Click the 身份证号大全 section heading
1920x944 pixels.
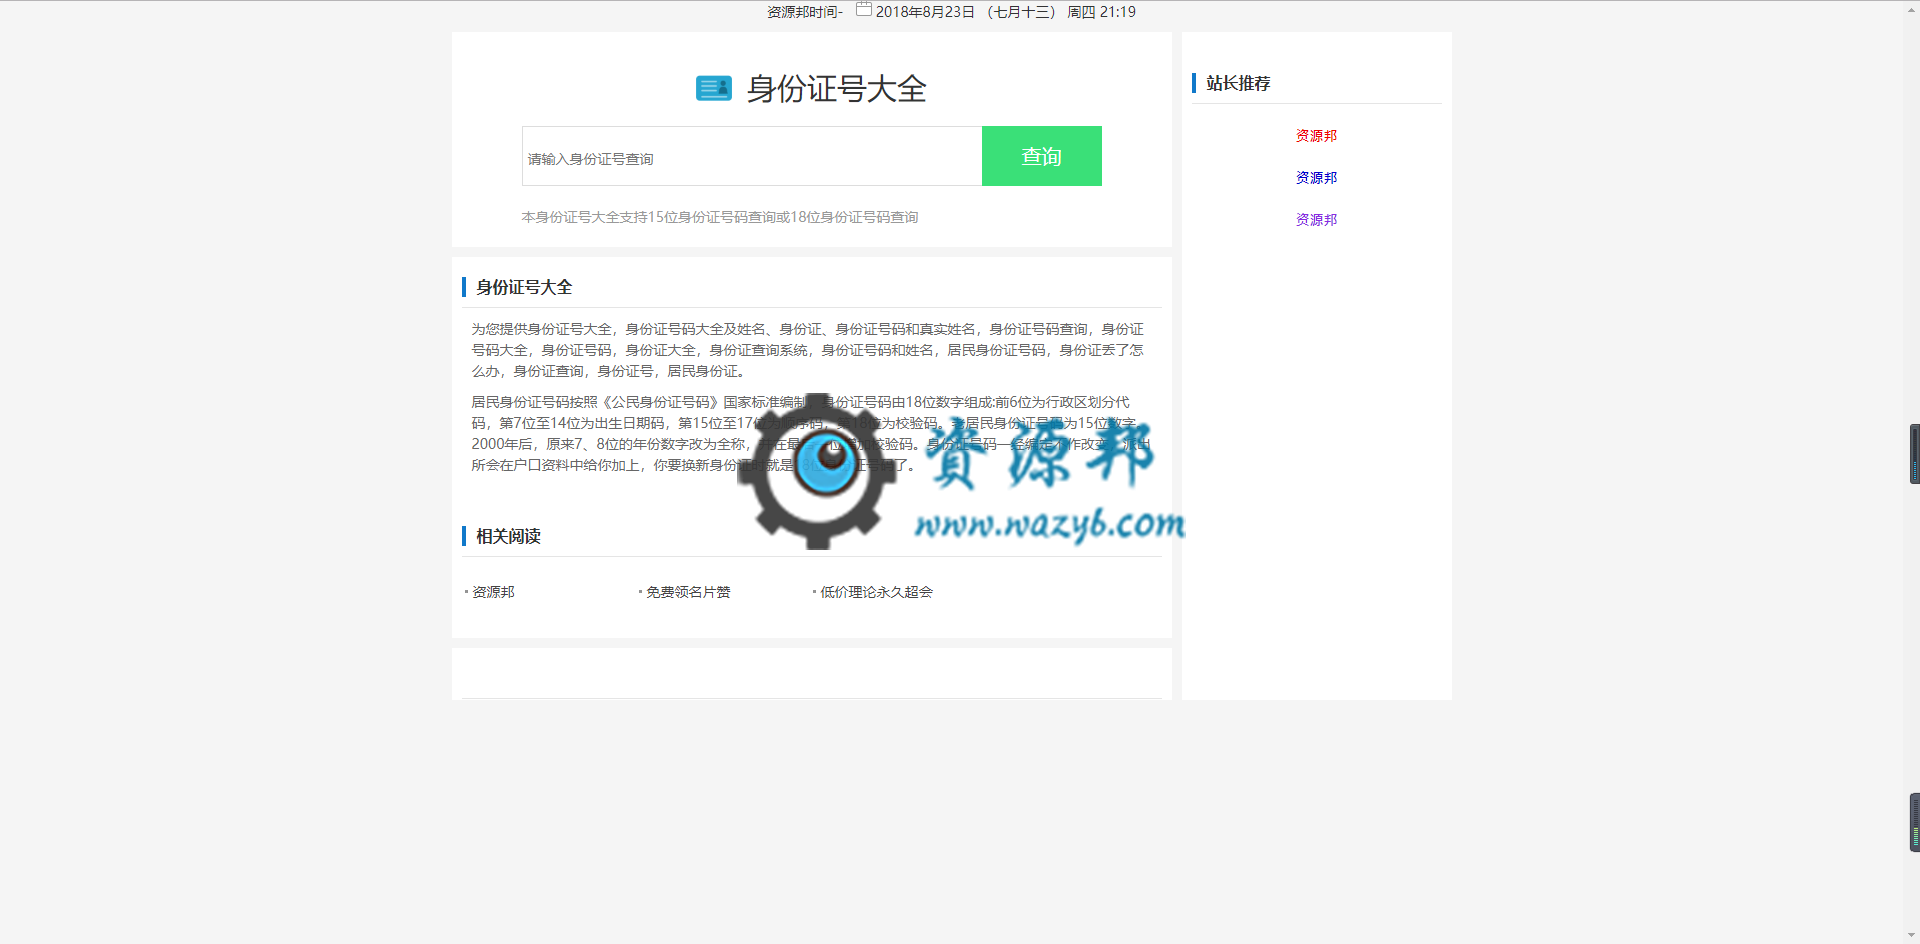pos(524,287)
